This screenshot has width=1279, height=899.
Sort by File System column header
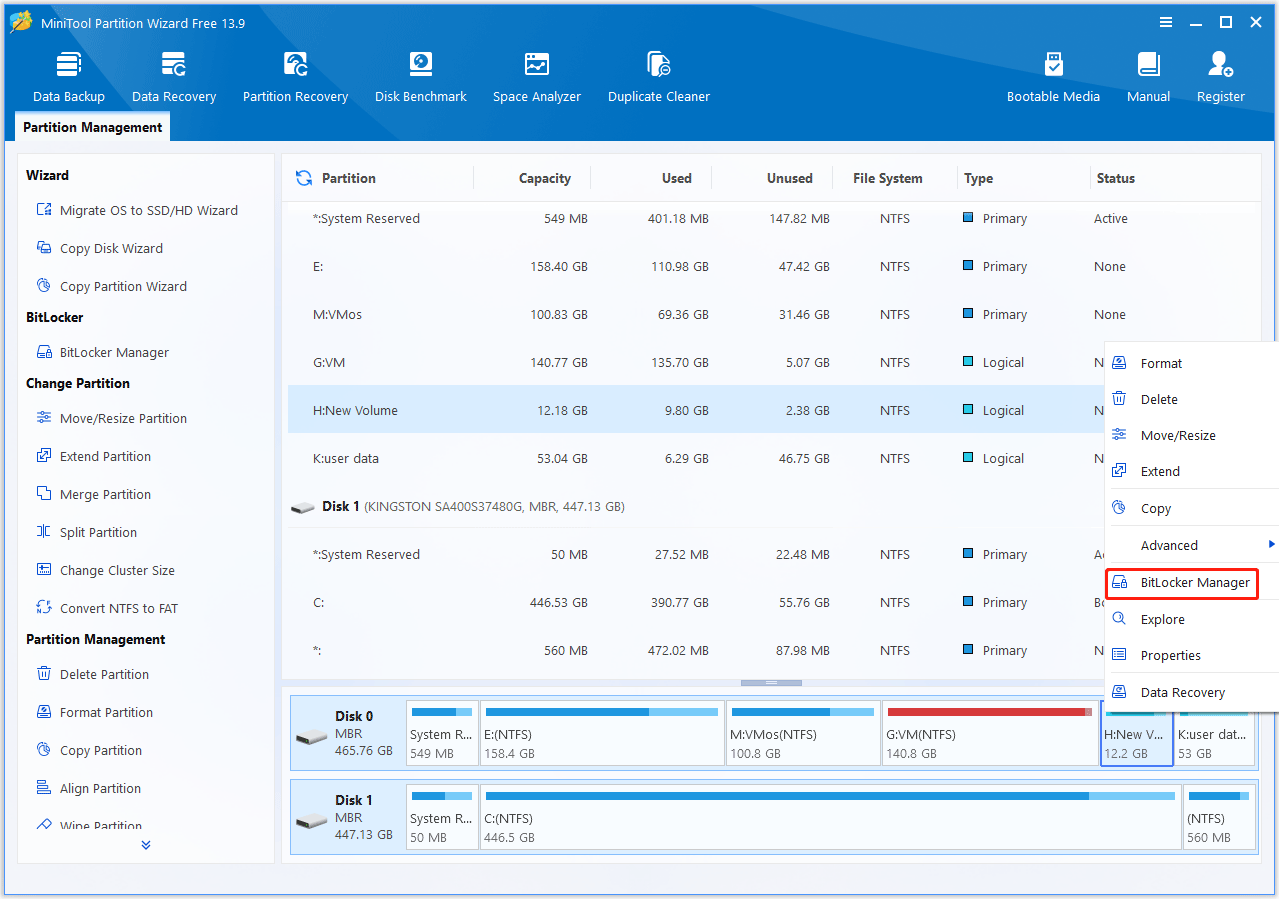[887, 178]
